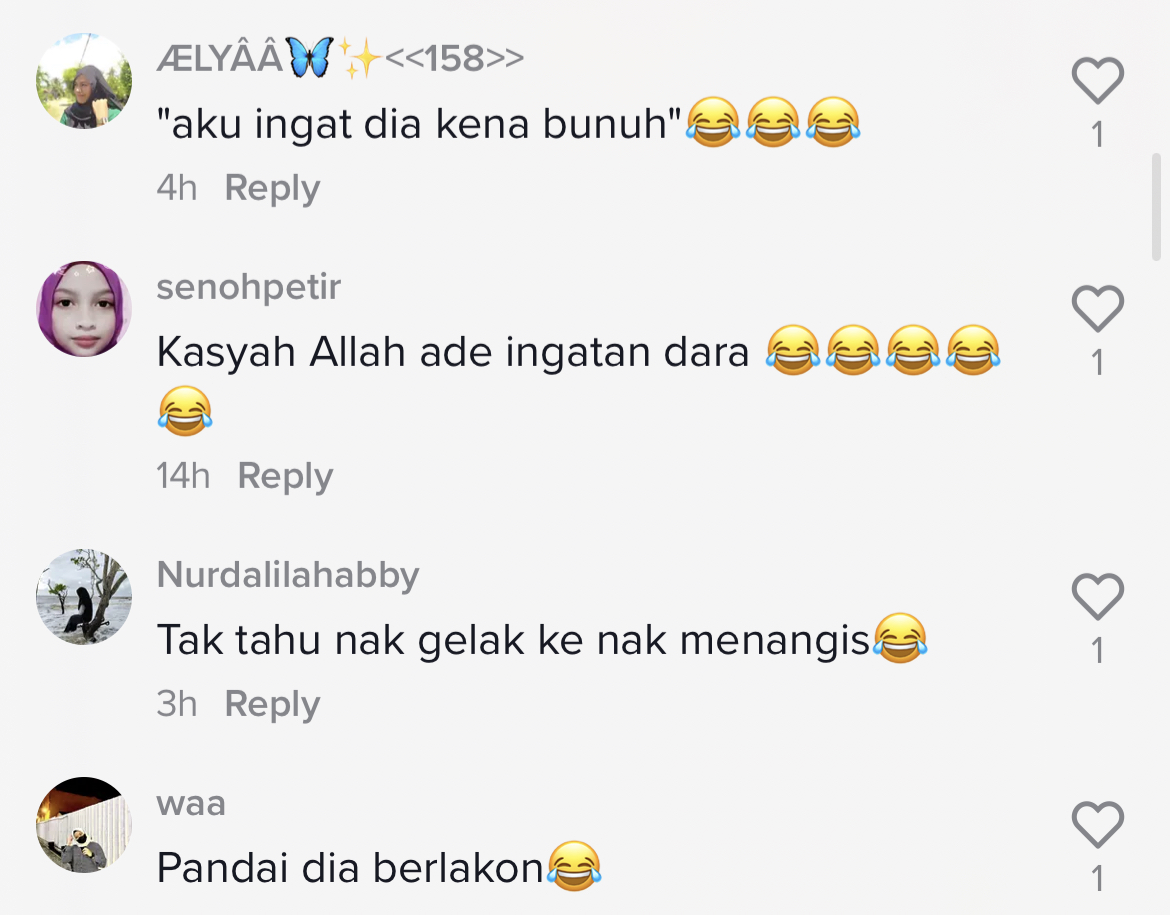Tap heart on waa's comment
1170x915 pixels.
click(x=1098, y=825)
